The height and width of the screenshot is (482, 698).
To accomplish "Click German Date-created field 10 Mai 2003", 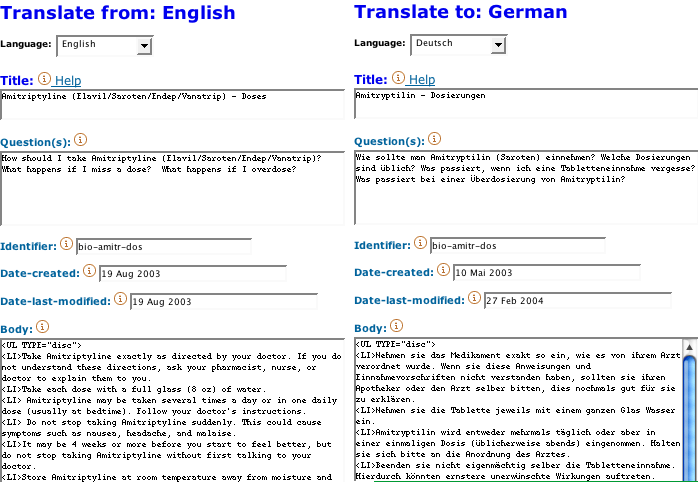I will click(x=547, y=273).
